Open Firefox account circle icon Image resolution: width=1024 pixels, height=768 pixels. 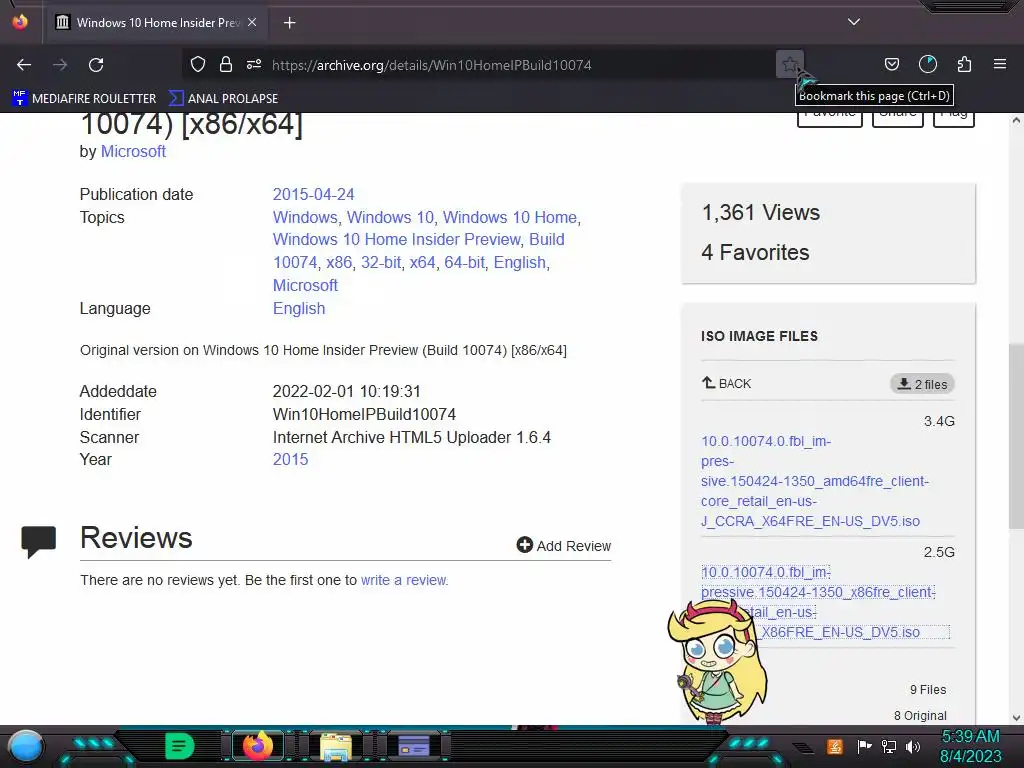pos(928,64)
